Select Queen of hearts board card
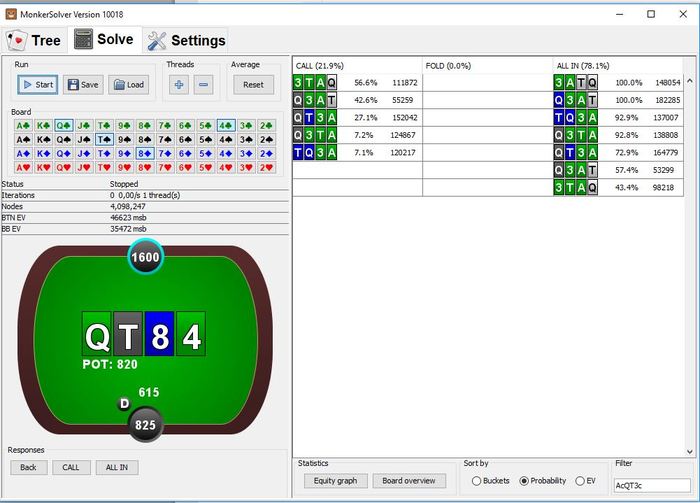Screen dimensions: 700x503 tap(64, 168)
